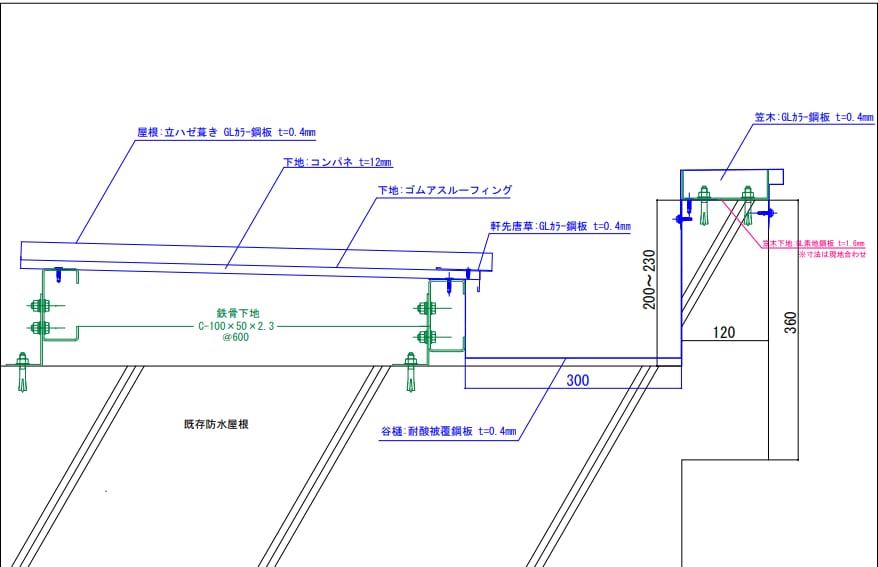Click the '@600' spacing text
The width and height of the screenshot is (878, 567).
[236, 337]
